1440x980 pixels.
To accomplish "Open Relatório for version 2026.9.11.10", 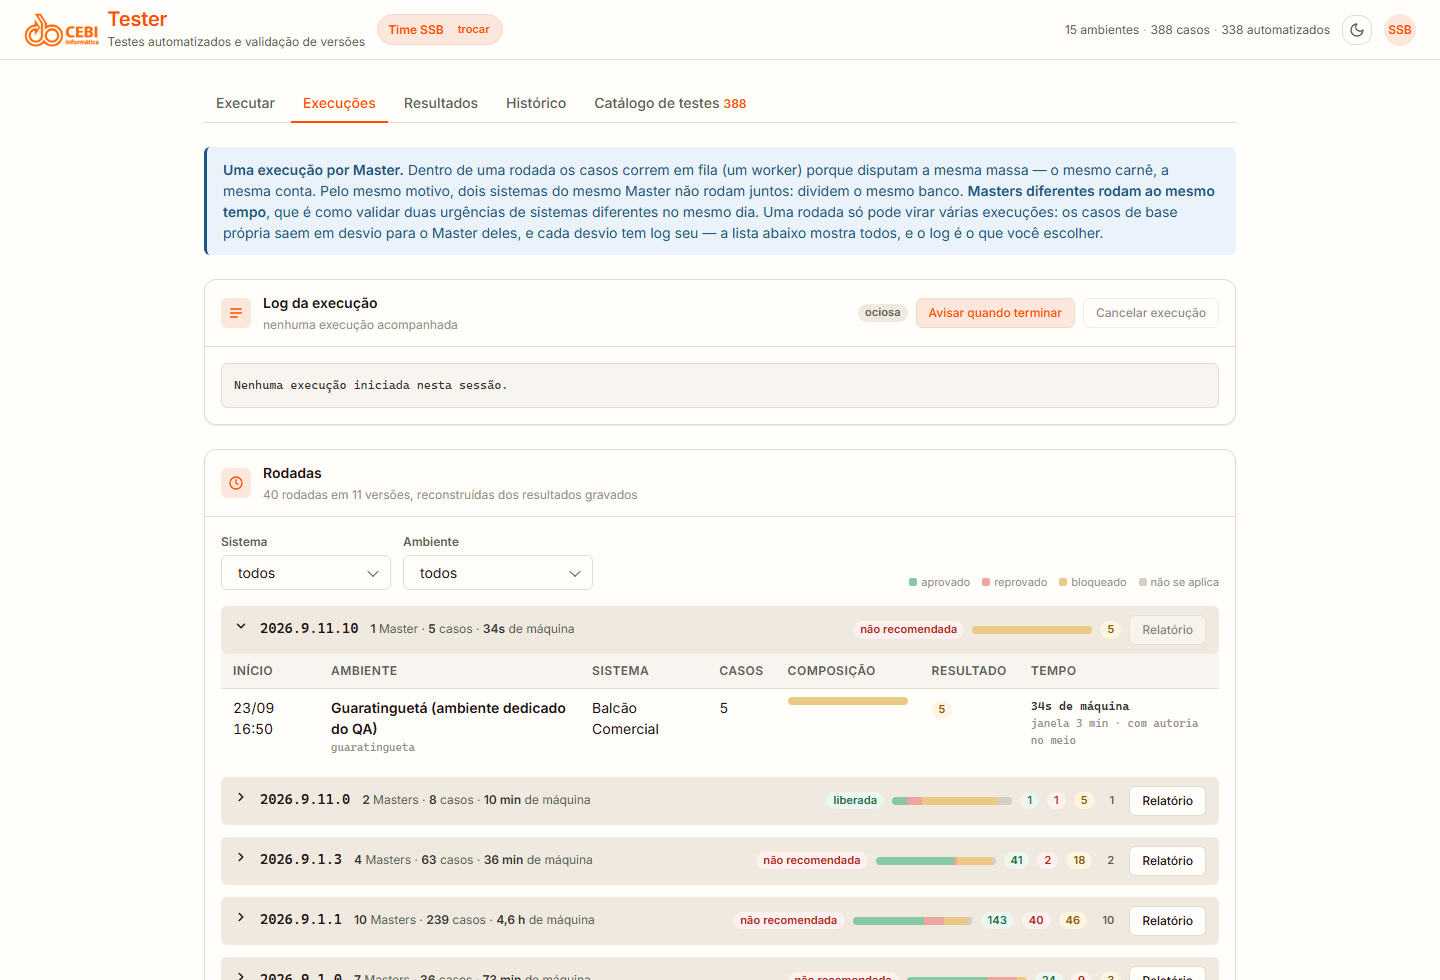I will click(x=1167, y=630).
